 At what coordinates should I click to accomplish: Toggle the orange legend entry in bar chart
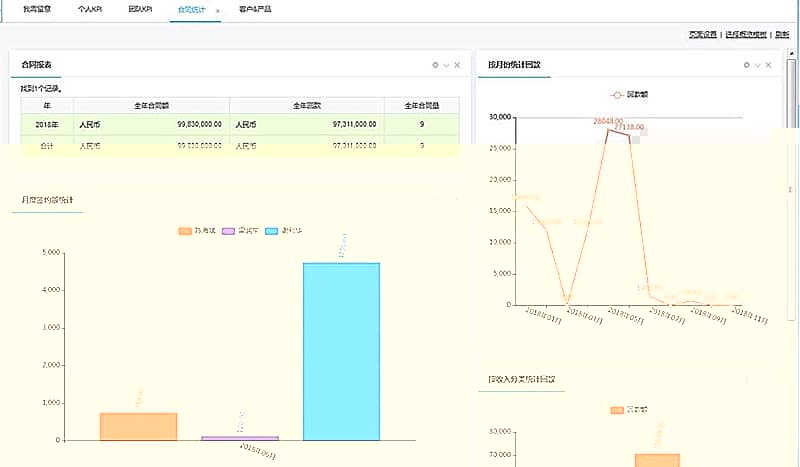tap(197, 231)
